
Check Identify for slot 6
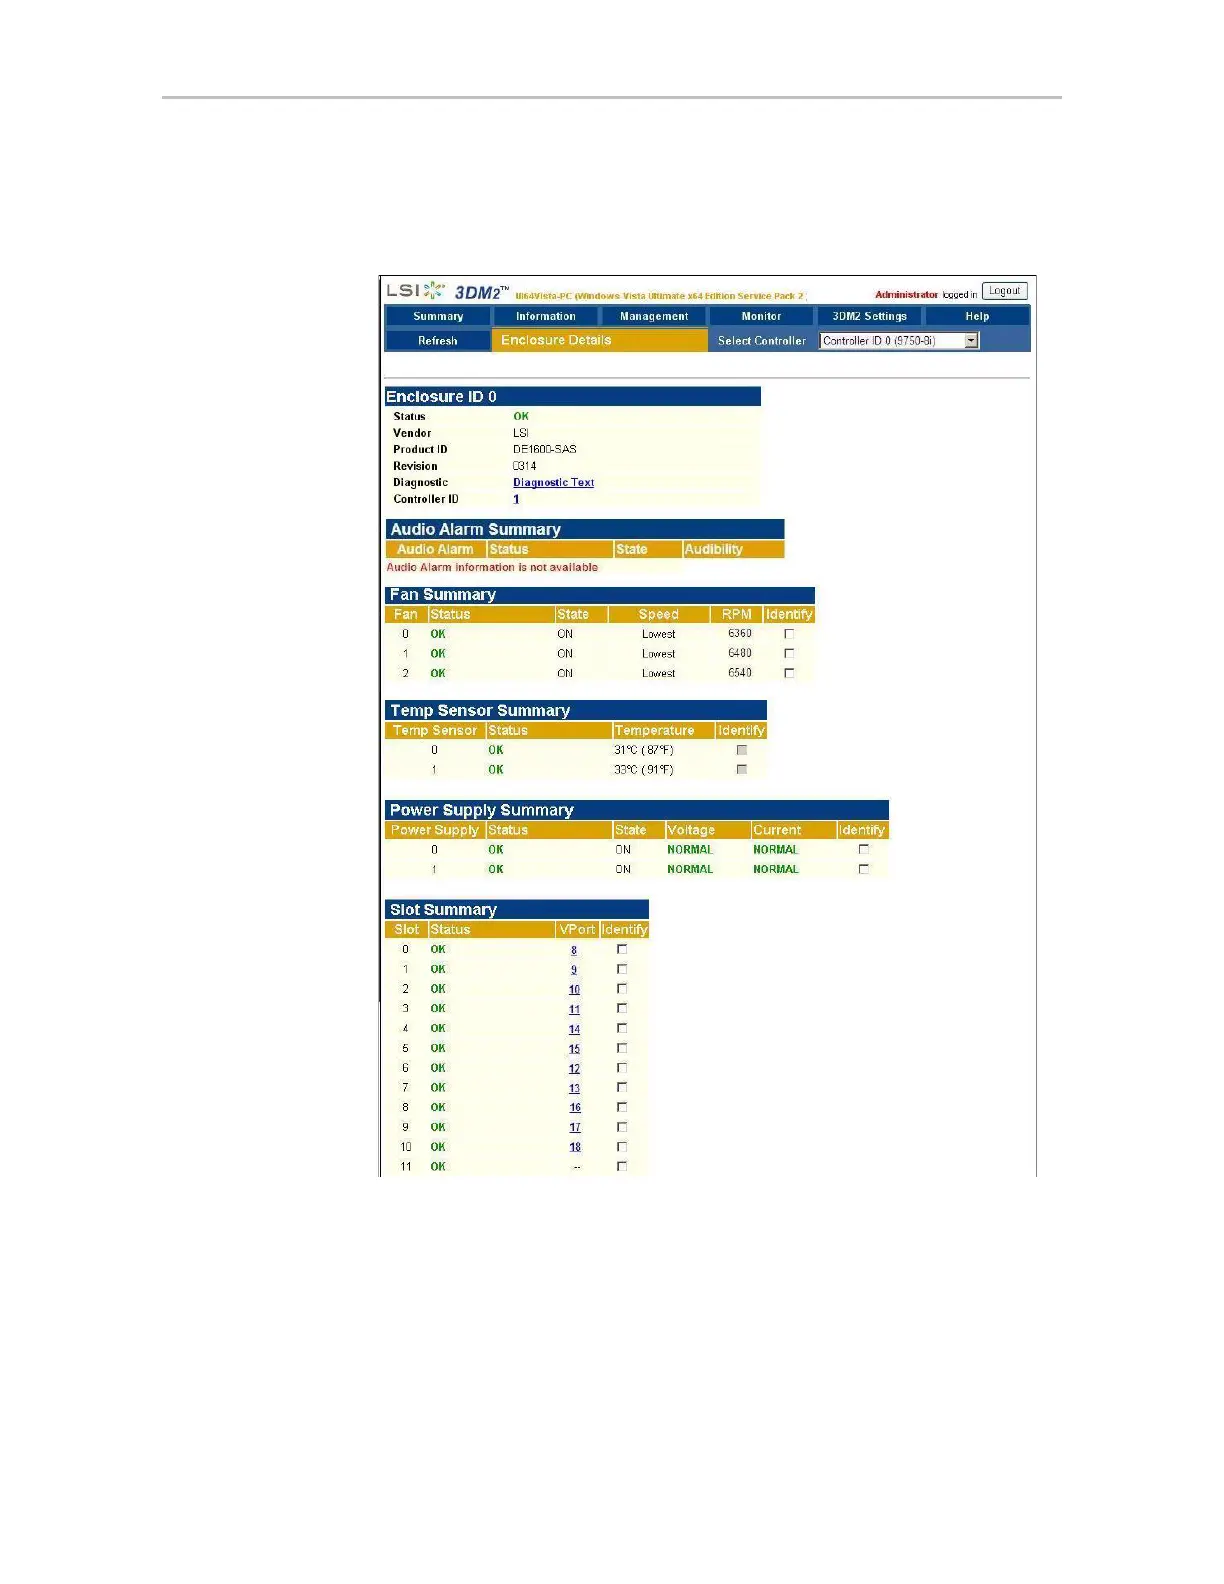pos(622,1068)
